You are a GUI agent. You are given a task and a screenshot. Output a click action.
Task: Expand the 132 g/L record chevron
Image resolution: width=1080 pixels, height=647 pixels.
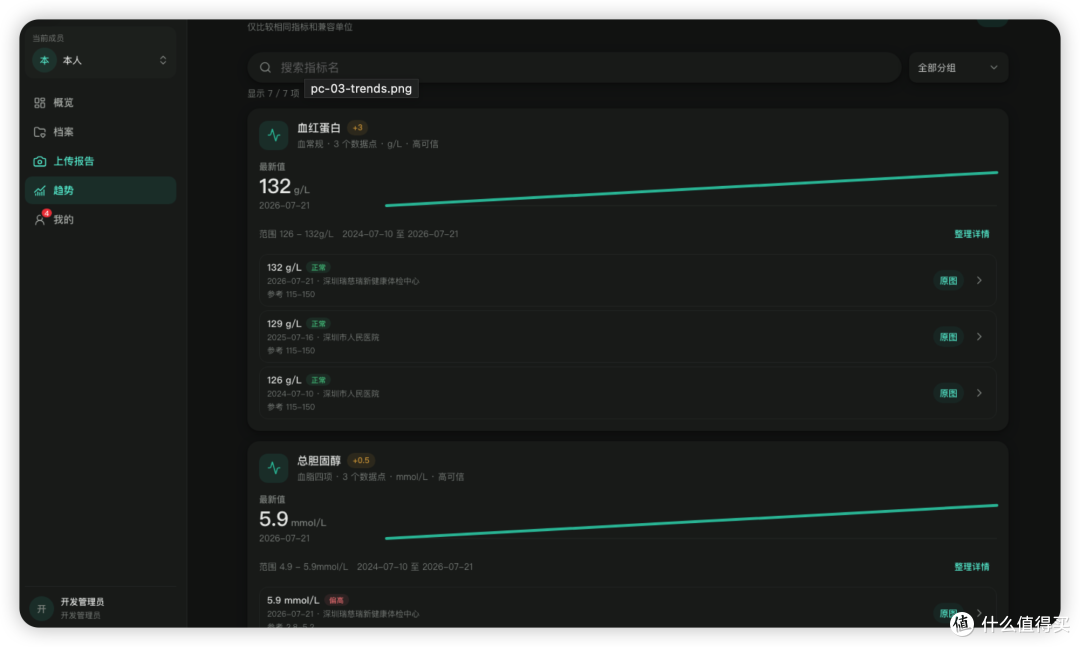click(979, 280)
